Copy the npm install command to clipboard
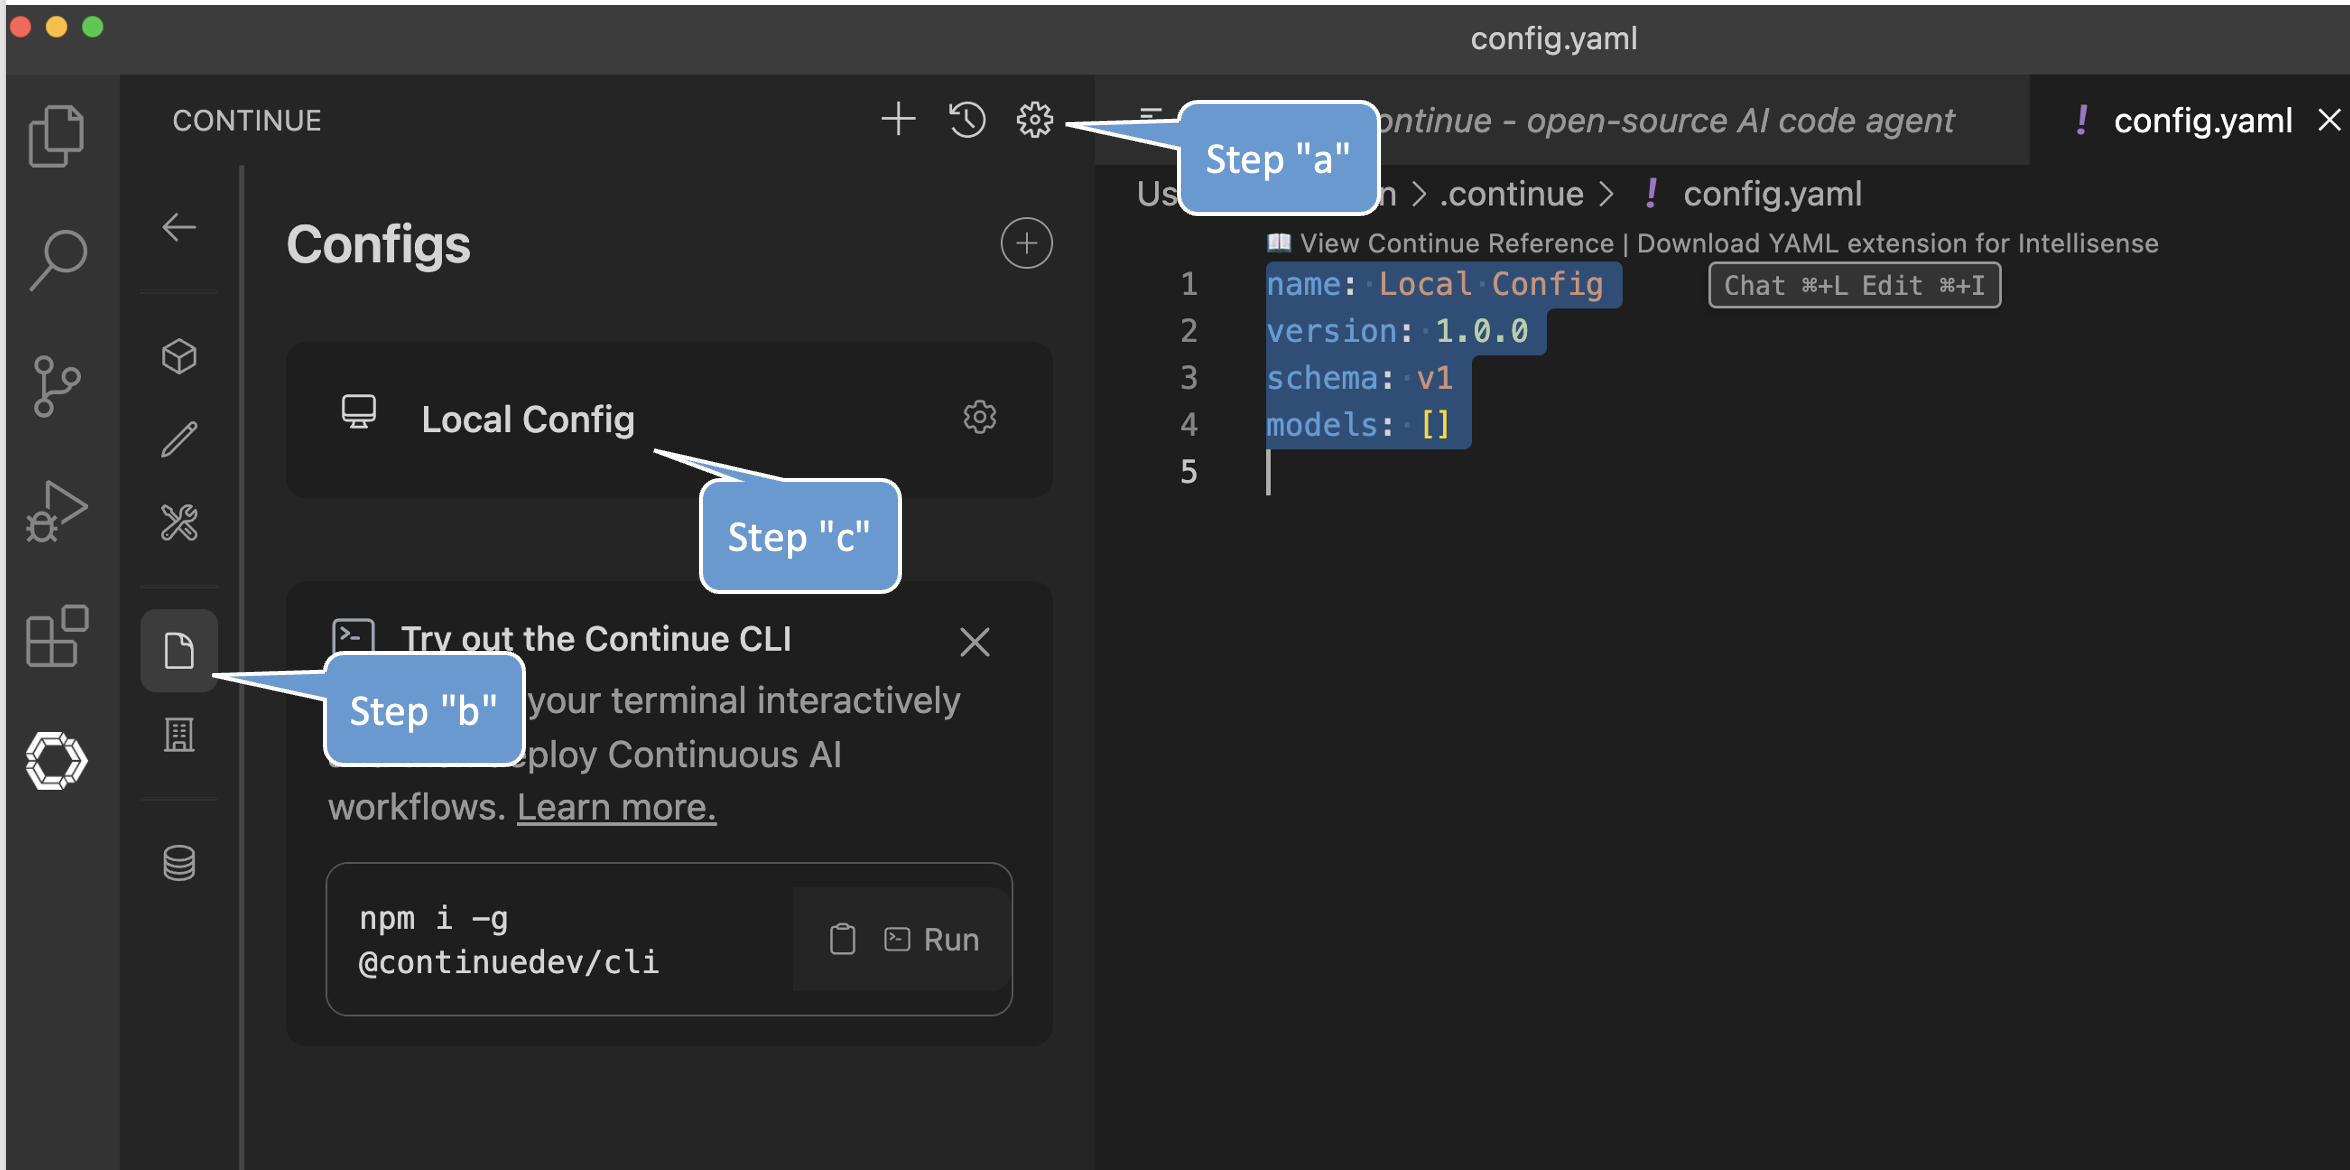This screenshot has height=1170, width=2350. pyautogui.click(x=843, y=939)
